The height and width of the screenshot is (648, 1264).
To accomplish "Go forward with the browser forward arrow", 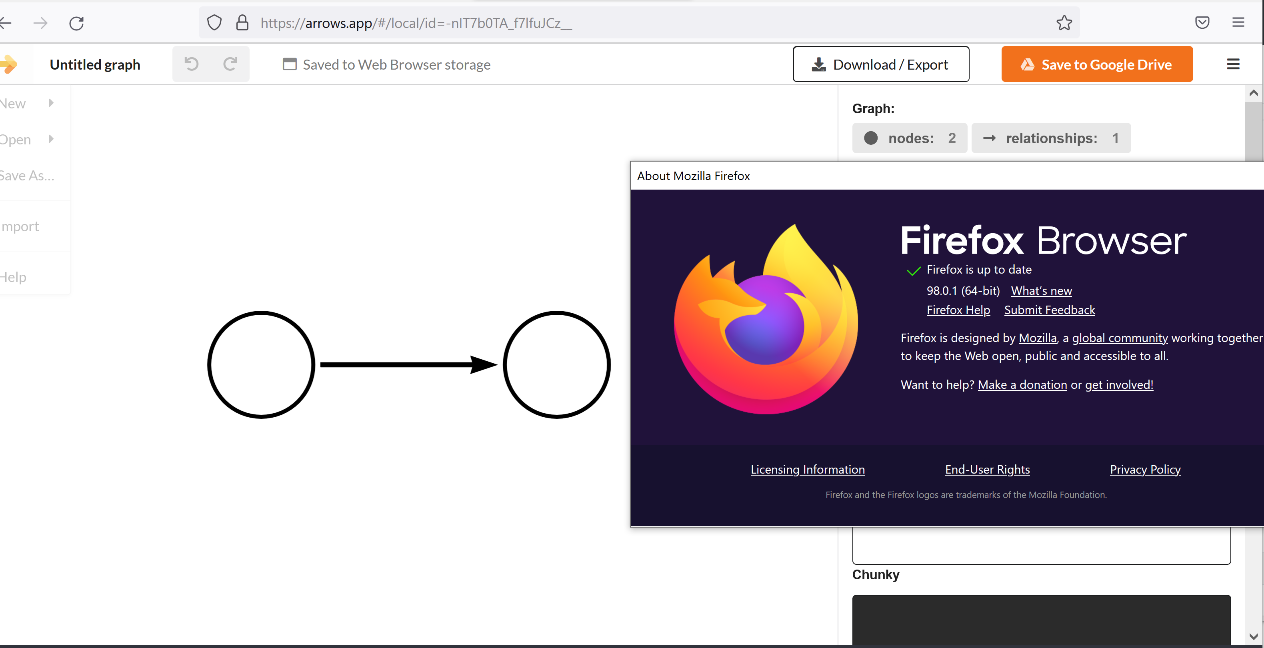I will coord(40,22).
